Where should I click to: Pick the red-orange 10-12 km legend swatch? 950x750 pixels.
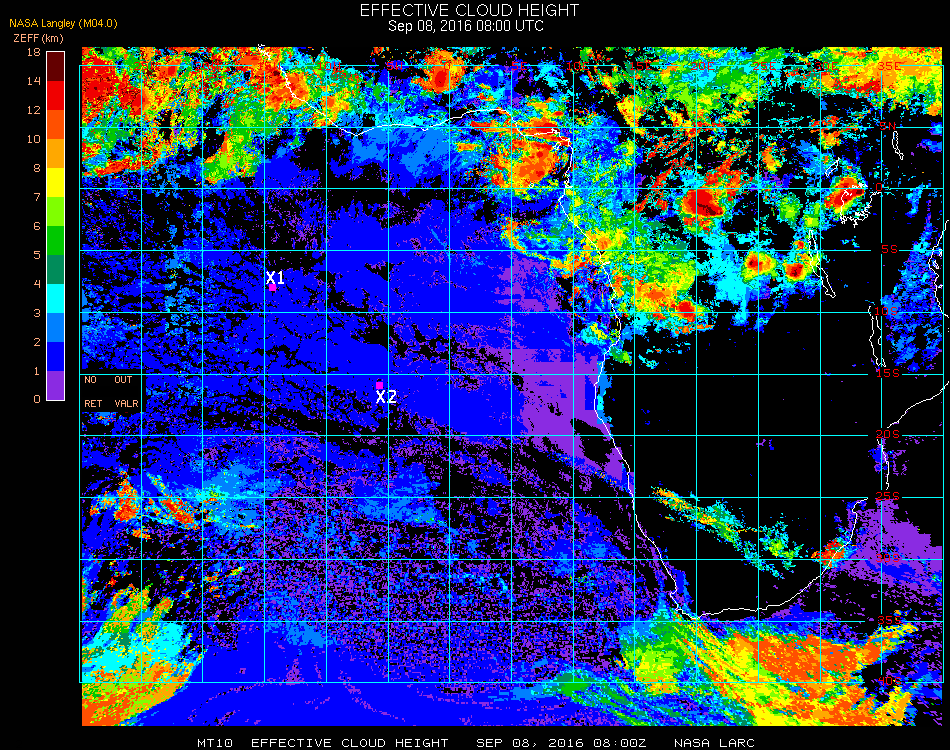click(x=55, y=125)
